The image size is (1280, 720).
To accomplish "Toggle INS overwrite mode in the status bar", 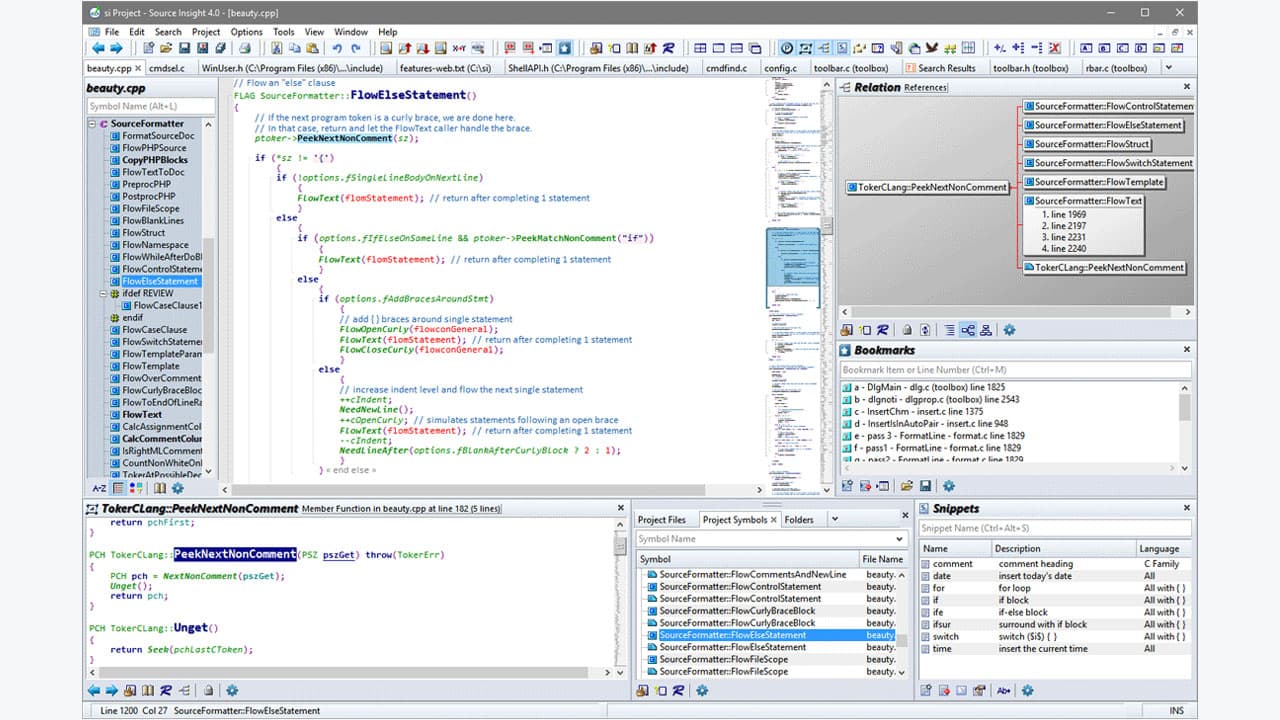I will 1176,711.
